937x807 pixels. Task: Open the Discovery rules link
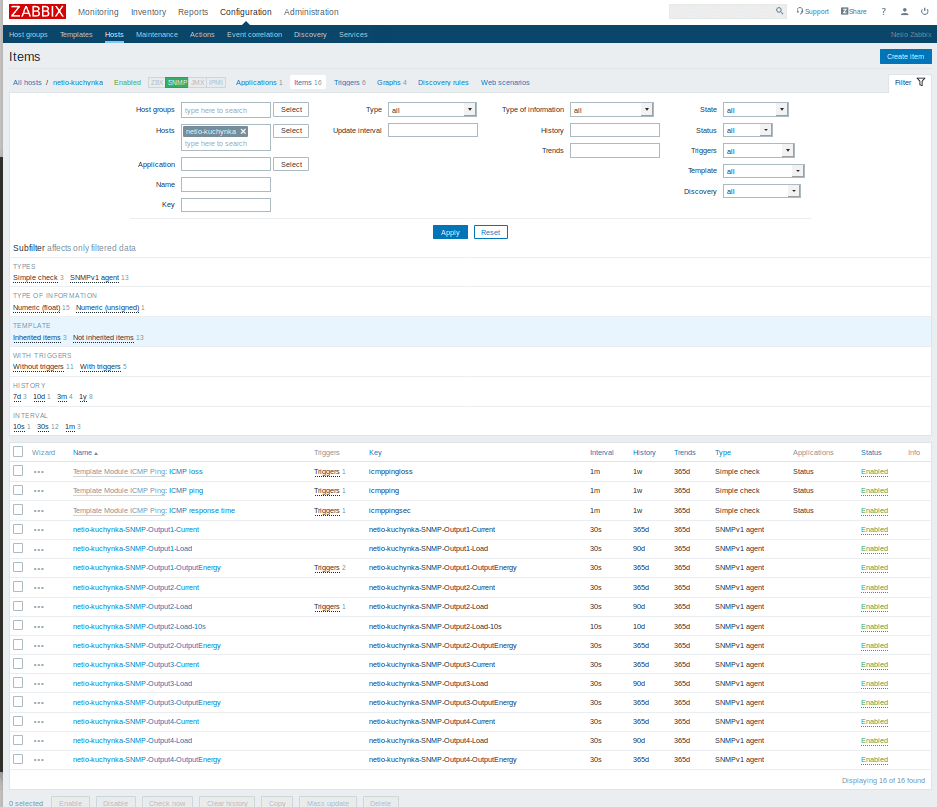point(443,82)
